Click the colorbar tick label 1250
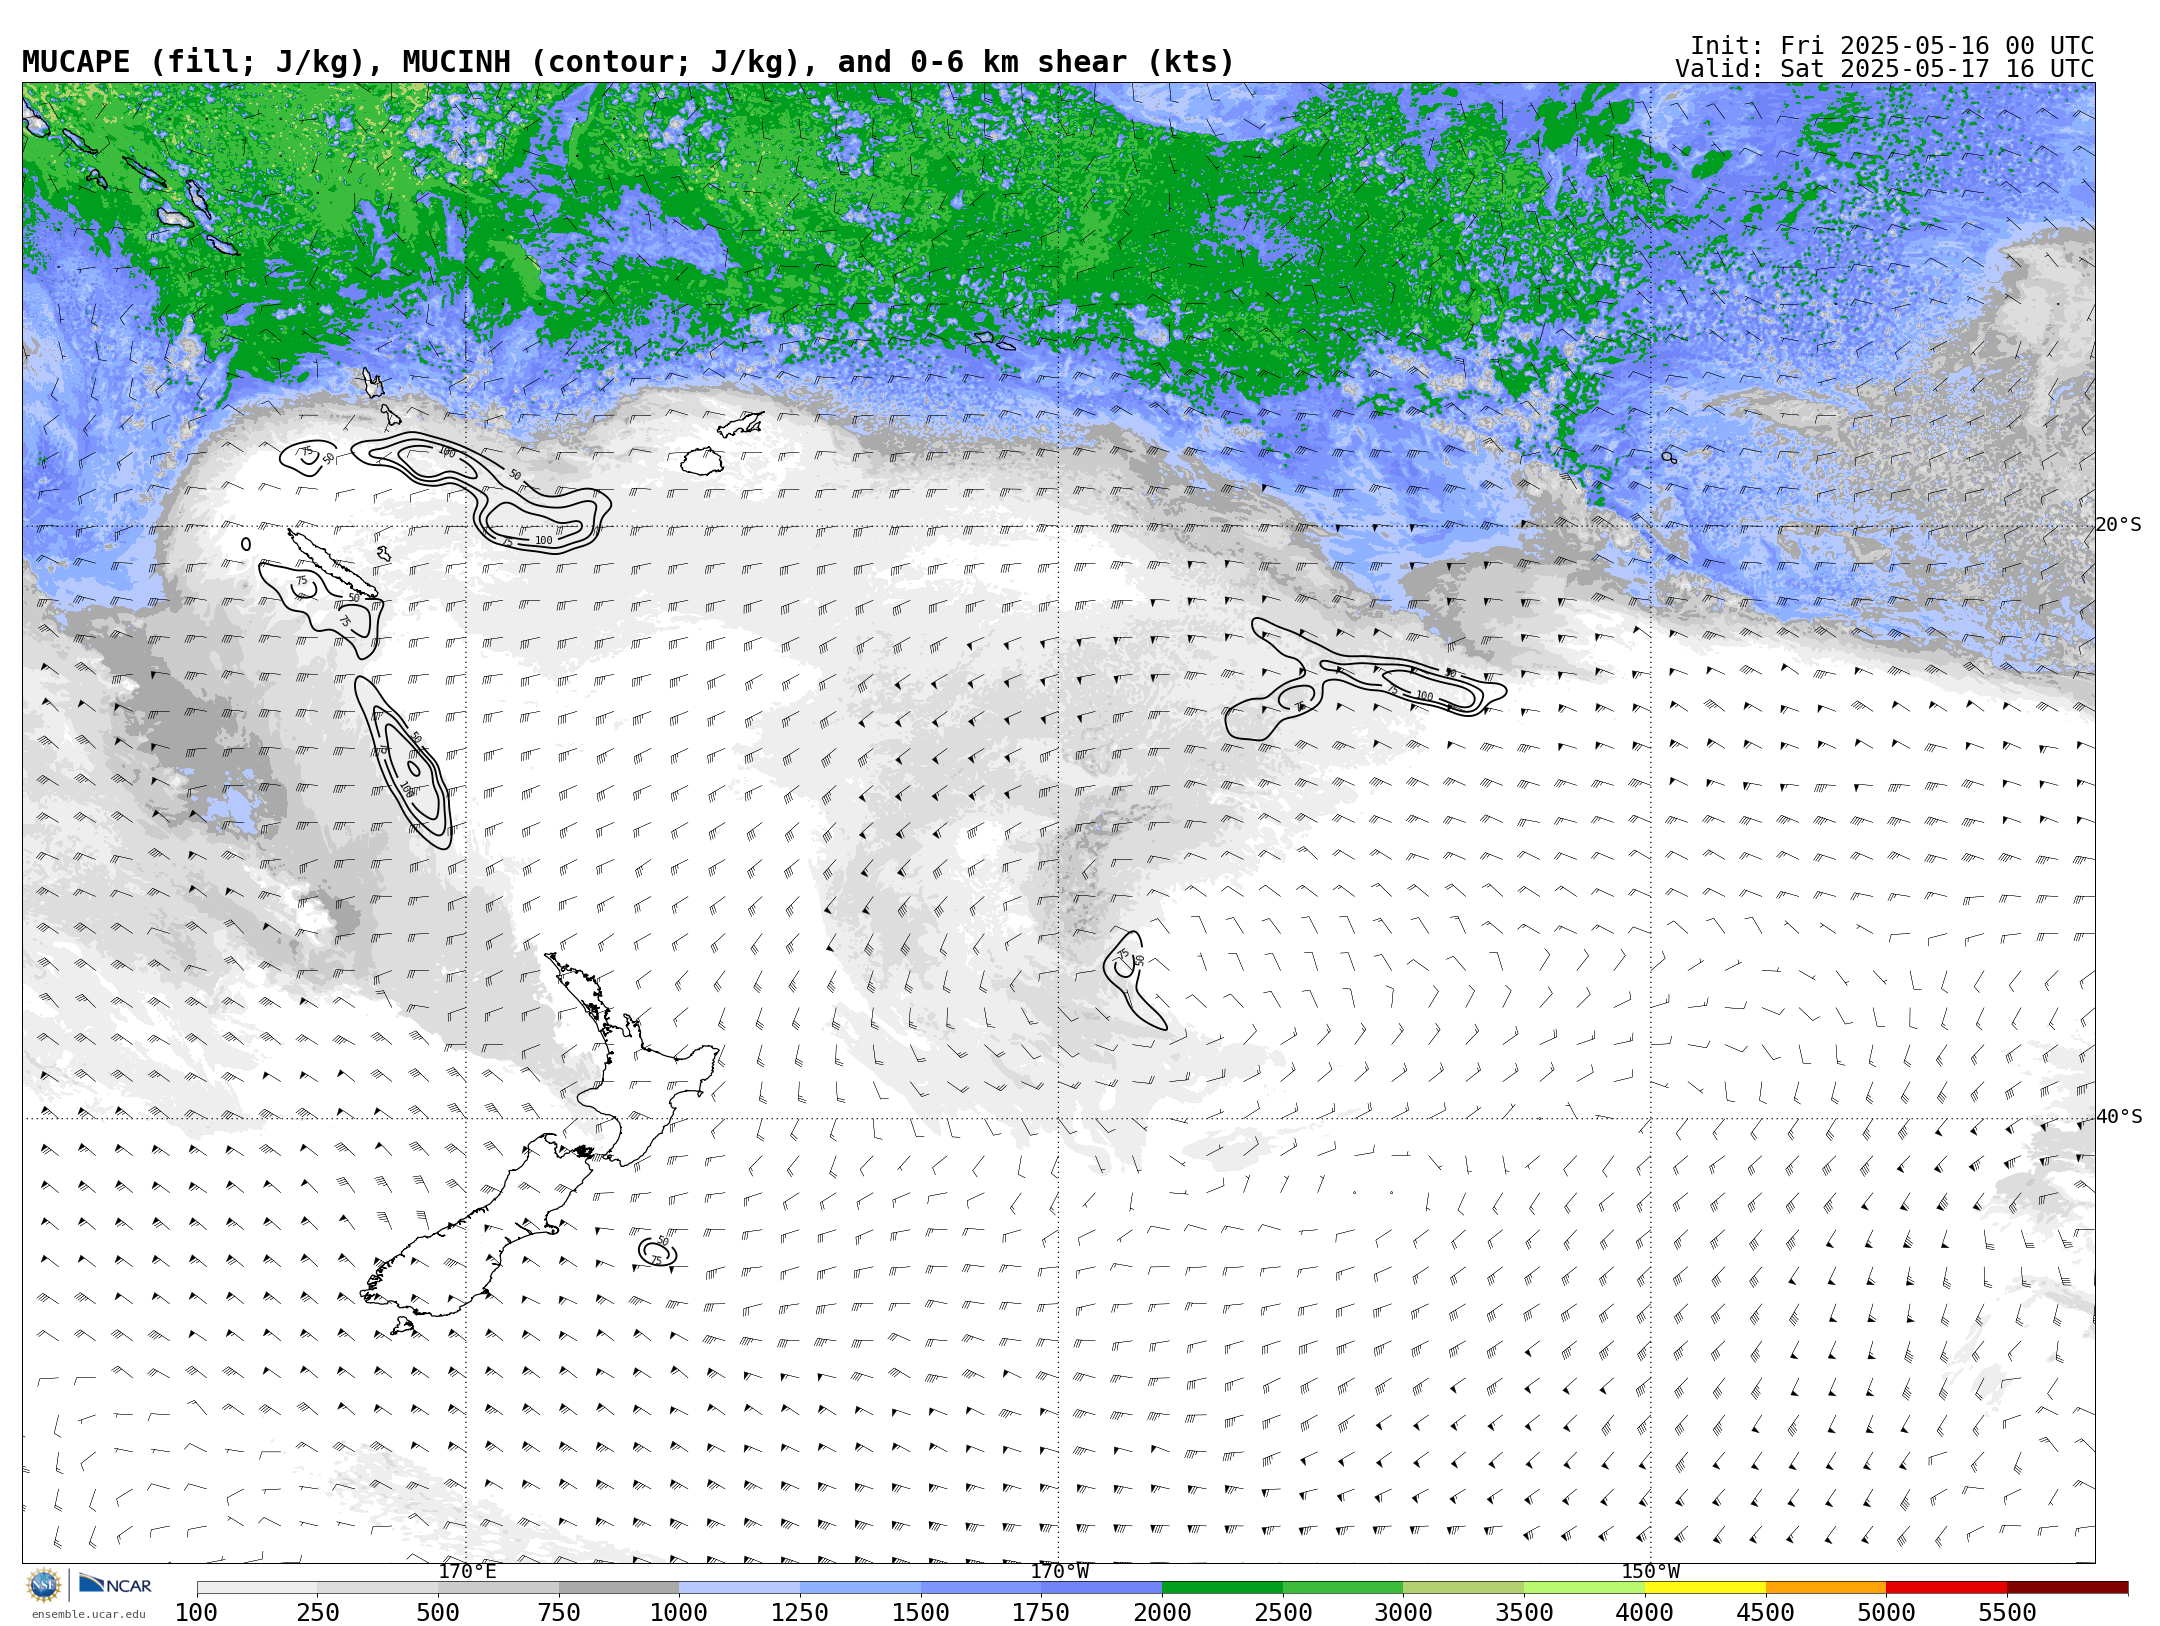 coord(800,1613)
